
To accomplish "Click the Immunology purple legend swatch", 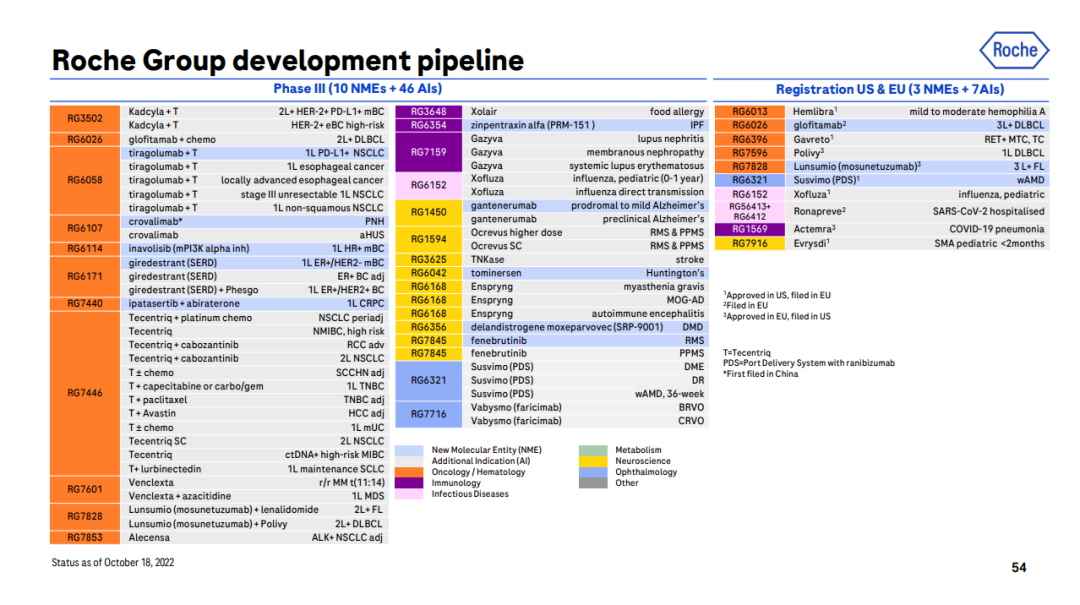I will click(x=408, y=483).
